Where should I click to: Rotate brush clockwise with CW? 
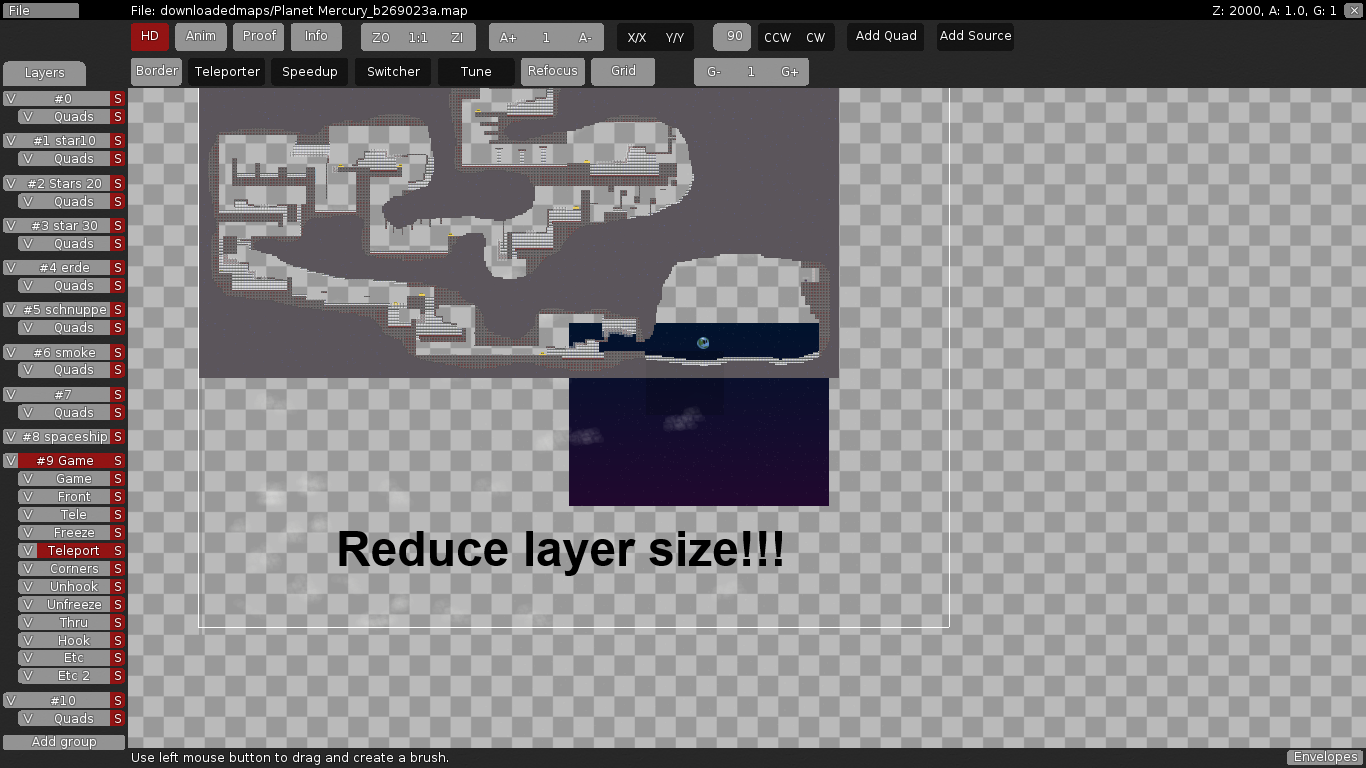pos(816,38)
